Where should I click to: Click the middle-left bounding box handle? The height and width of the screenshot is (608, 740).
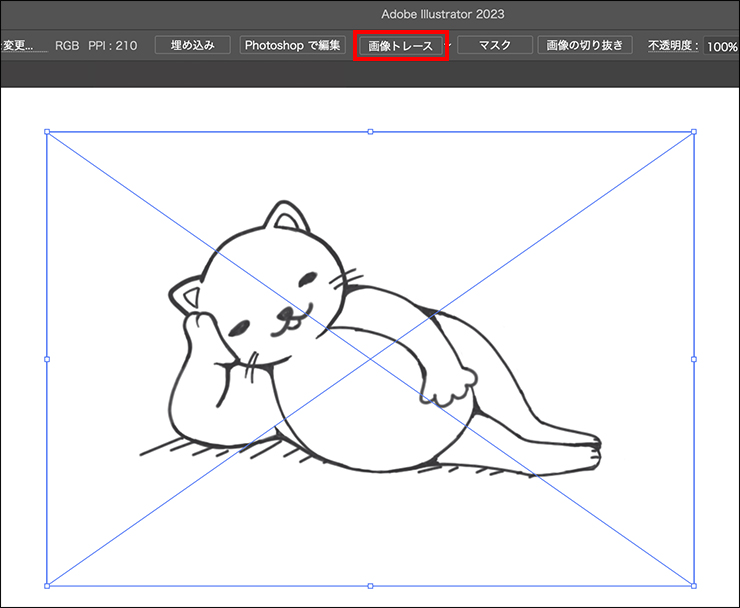47,358
